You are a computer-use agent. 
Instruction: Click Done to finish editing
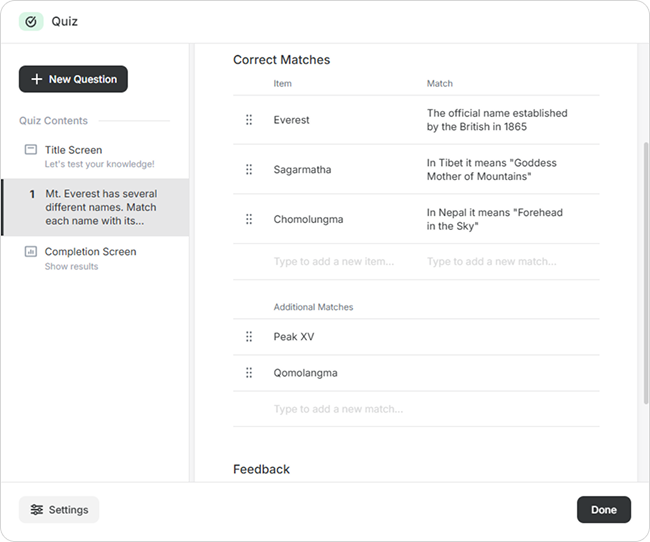pyautogui.click(x=603, y=510)
